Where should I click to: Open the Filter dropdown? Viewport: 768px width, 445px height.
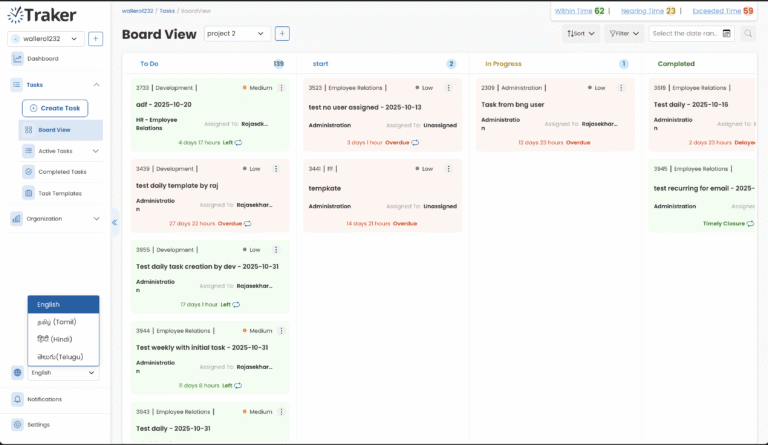(625, 34)
